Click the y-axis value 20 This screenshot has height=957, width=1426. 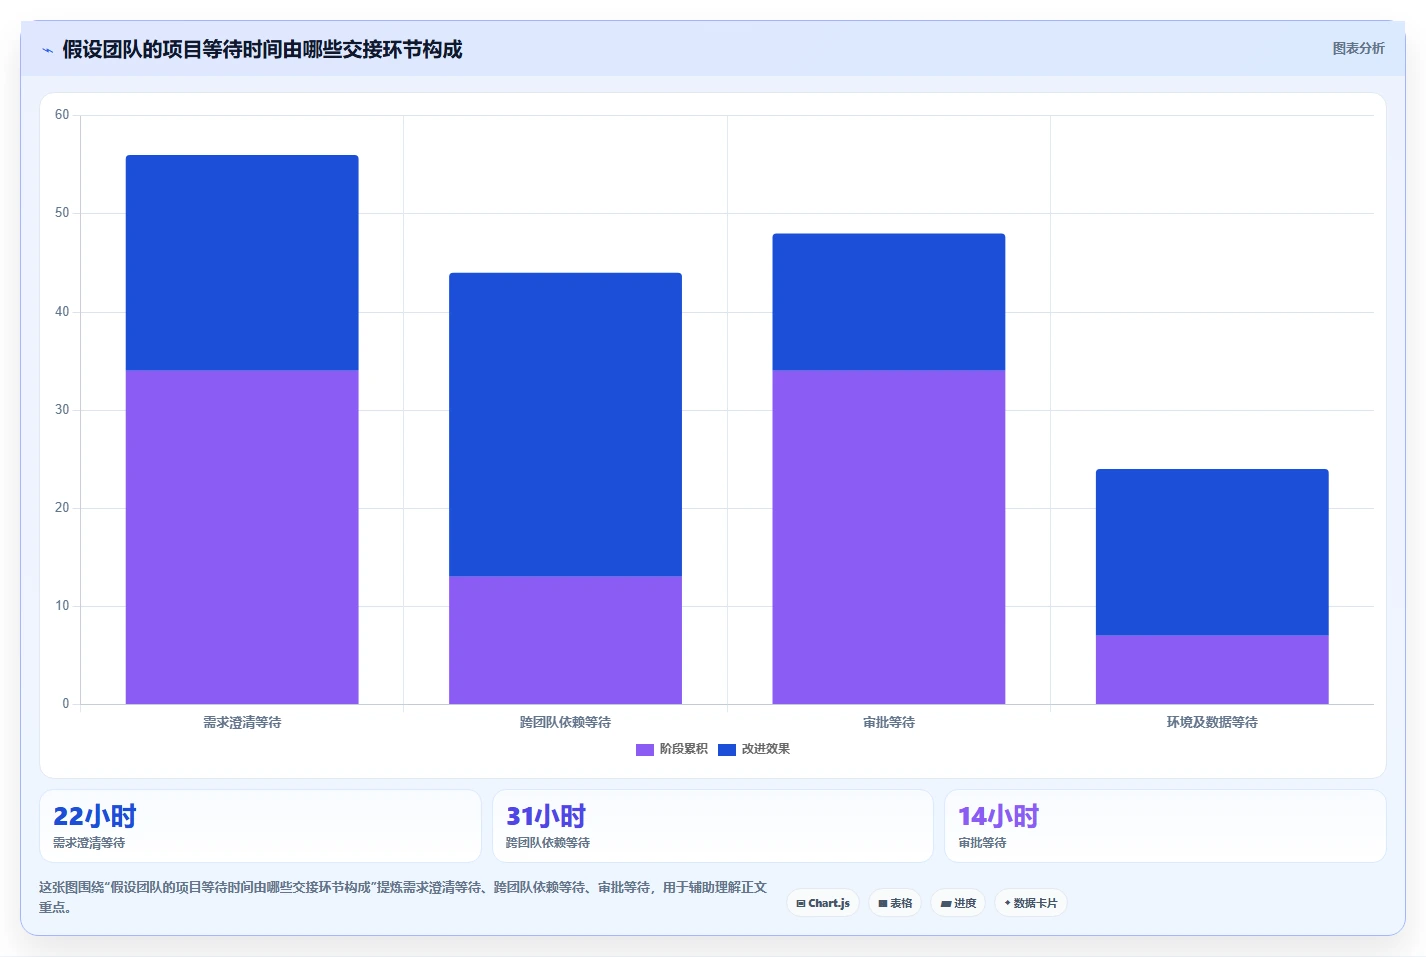click(x=62, y=508)
